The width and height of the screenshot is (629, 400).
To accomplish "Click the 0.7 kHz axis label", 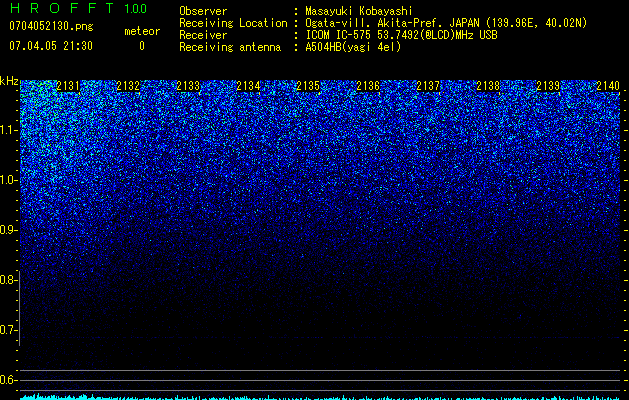I will pos(8,330).
